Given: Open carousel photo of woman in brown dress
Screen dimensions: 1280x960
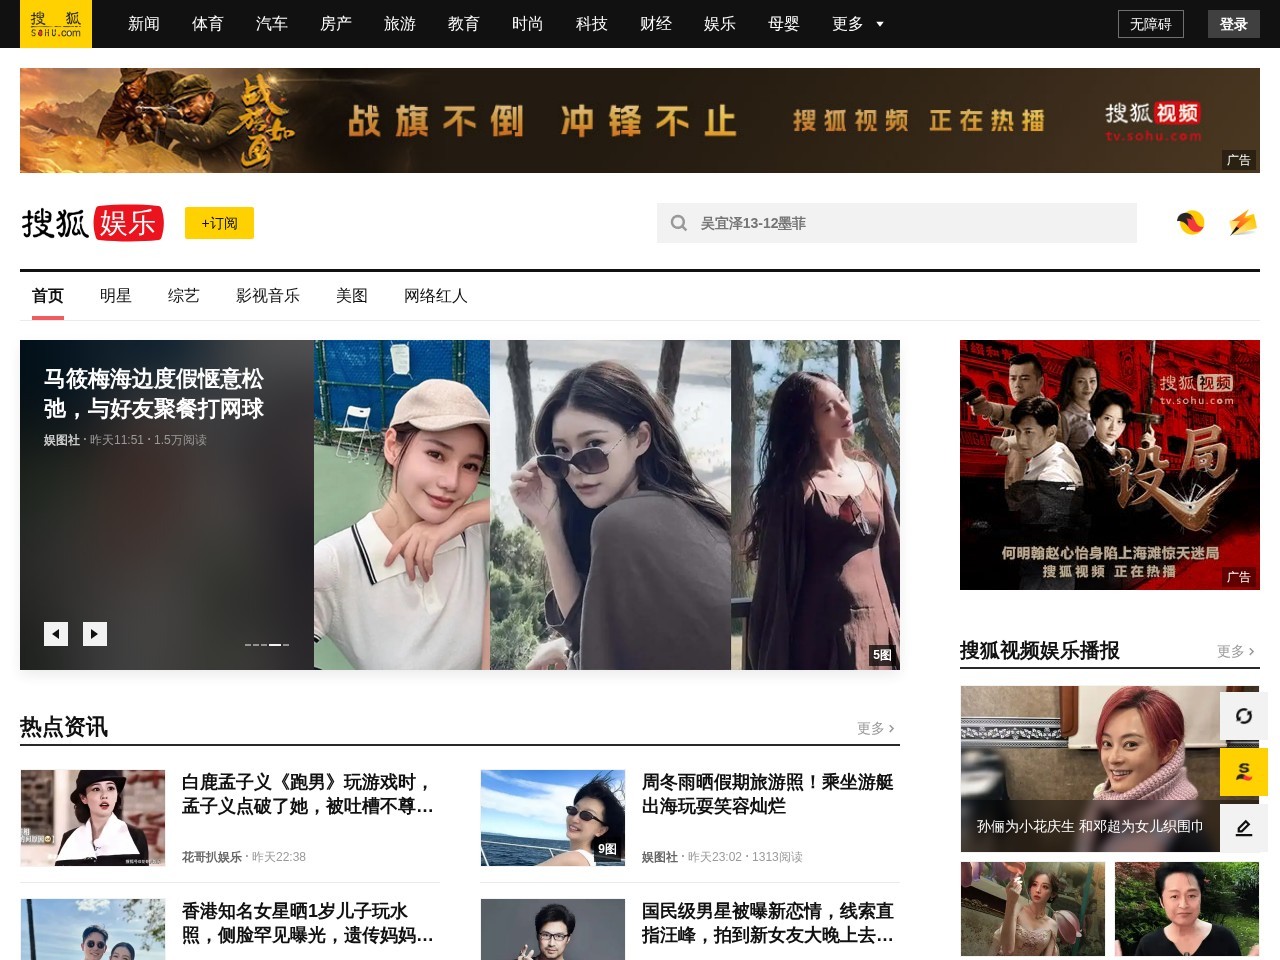Looking at the screenshot, I should (x=815, y=505).
